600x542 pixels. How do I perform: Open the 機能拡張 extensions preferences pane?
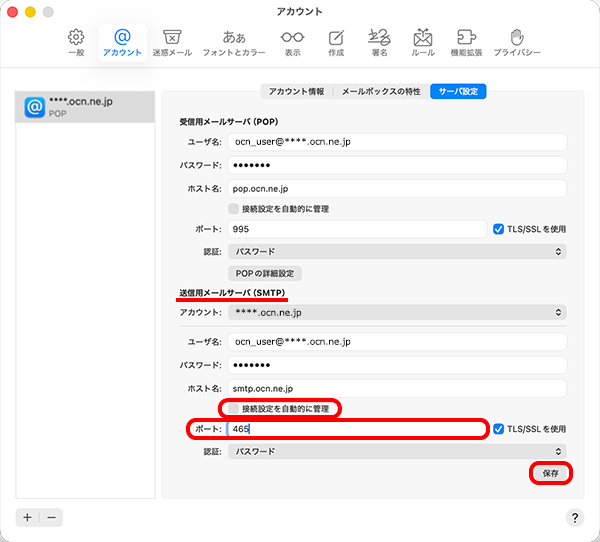pyautogui.click(x=465, y=41)
